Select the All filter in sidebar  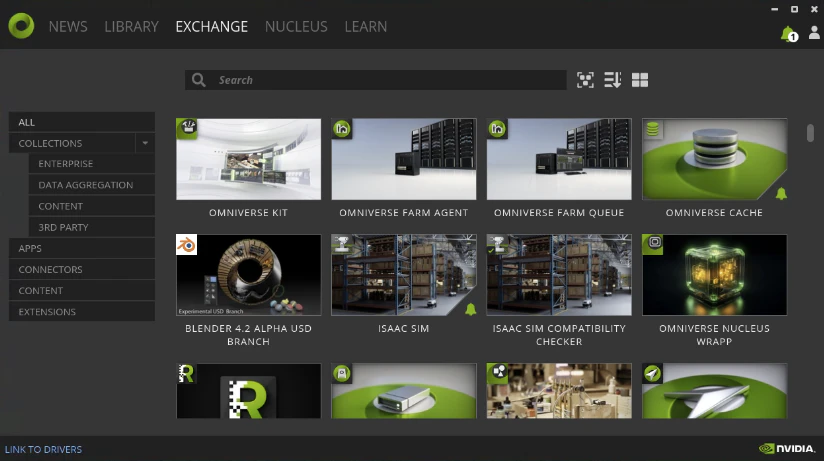[82, 122]
